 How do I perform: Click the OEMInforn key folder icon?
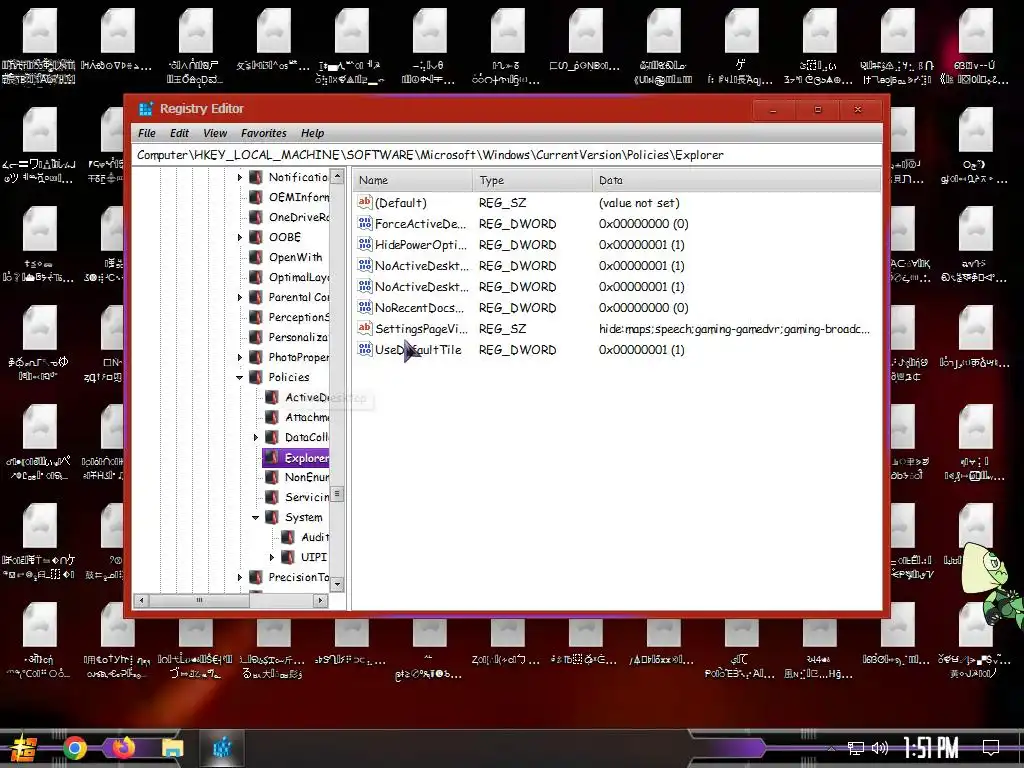coord(256,197)
